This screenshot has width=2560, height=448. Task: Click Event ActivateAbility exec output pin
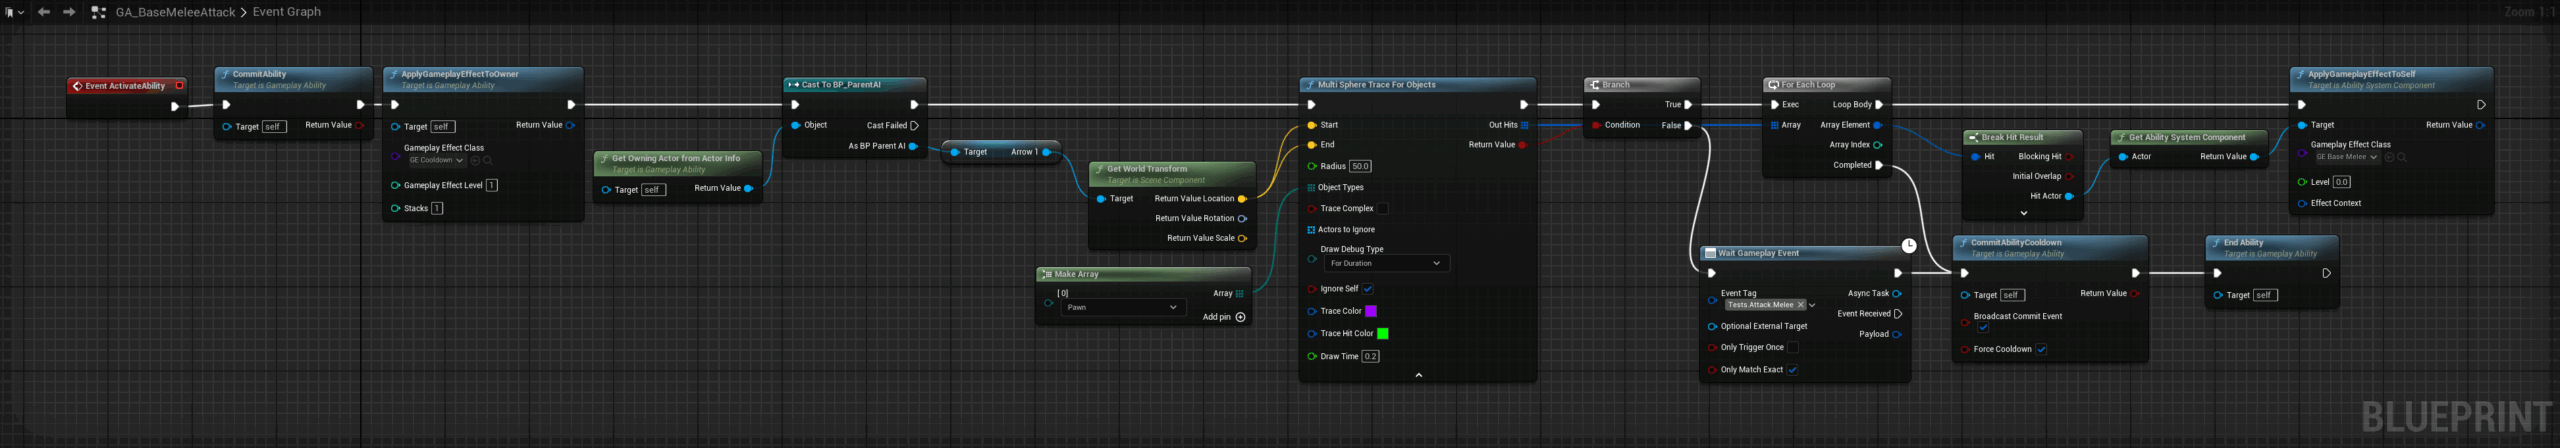175,106
